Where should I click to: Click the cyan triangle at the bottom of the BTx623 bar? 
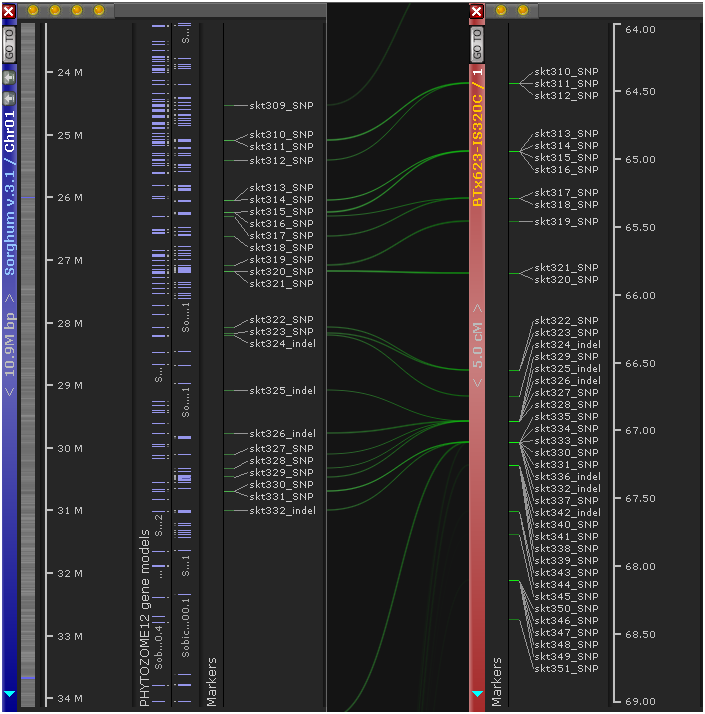pos(477,693)
